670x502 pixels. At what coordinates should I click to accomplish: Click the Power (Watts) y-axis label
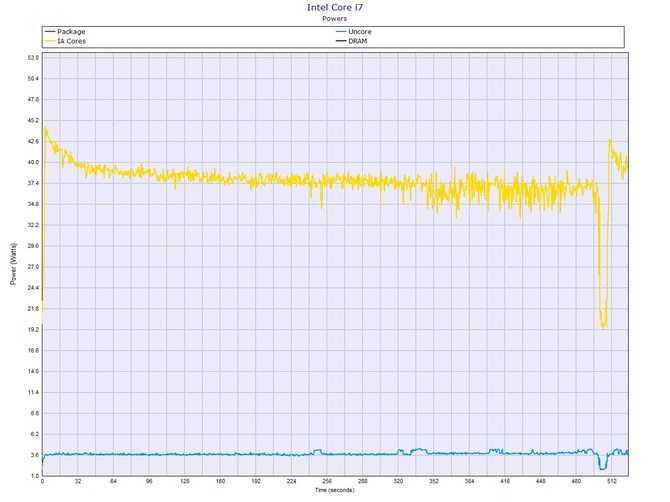click(x=13, y=264)
